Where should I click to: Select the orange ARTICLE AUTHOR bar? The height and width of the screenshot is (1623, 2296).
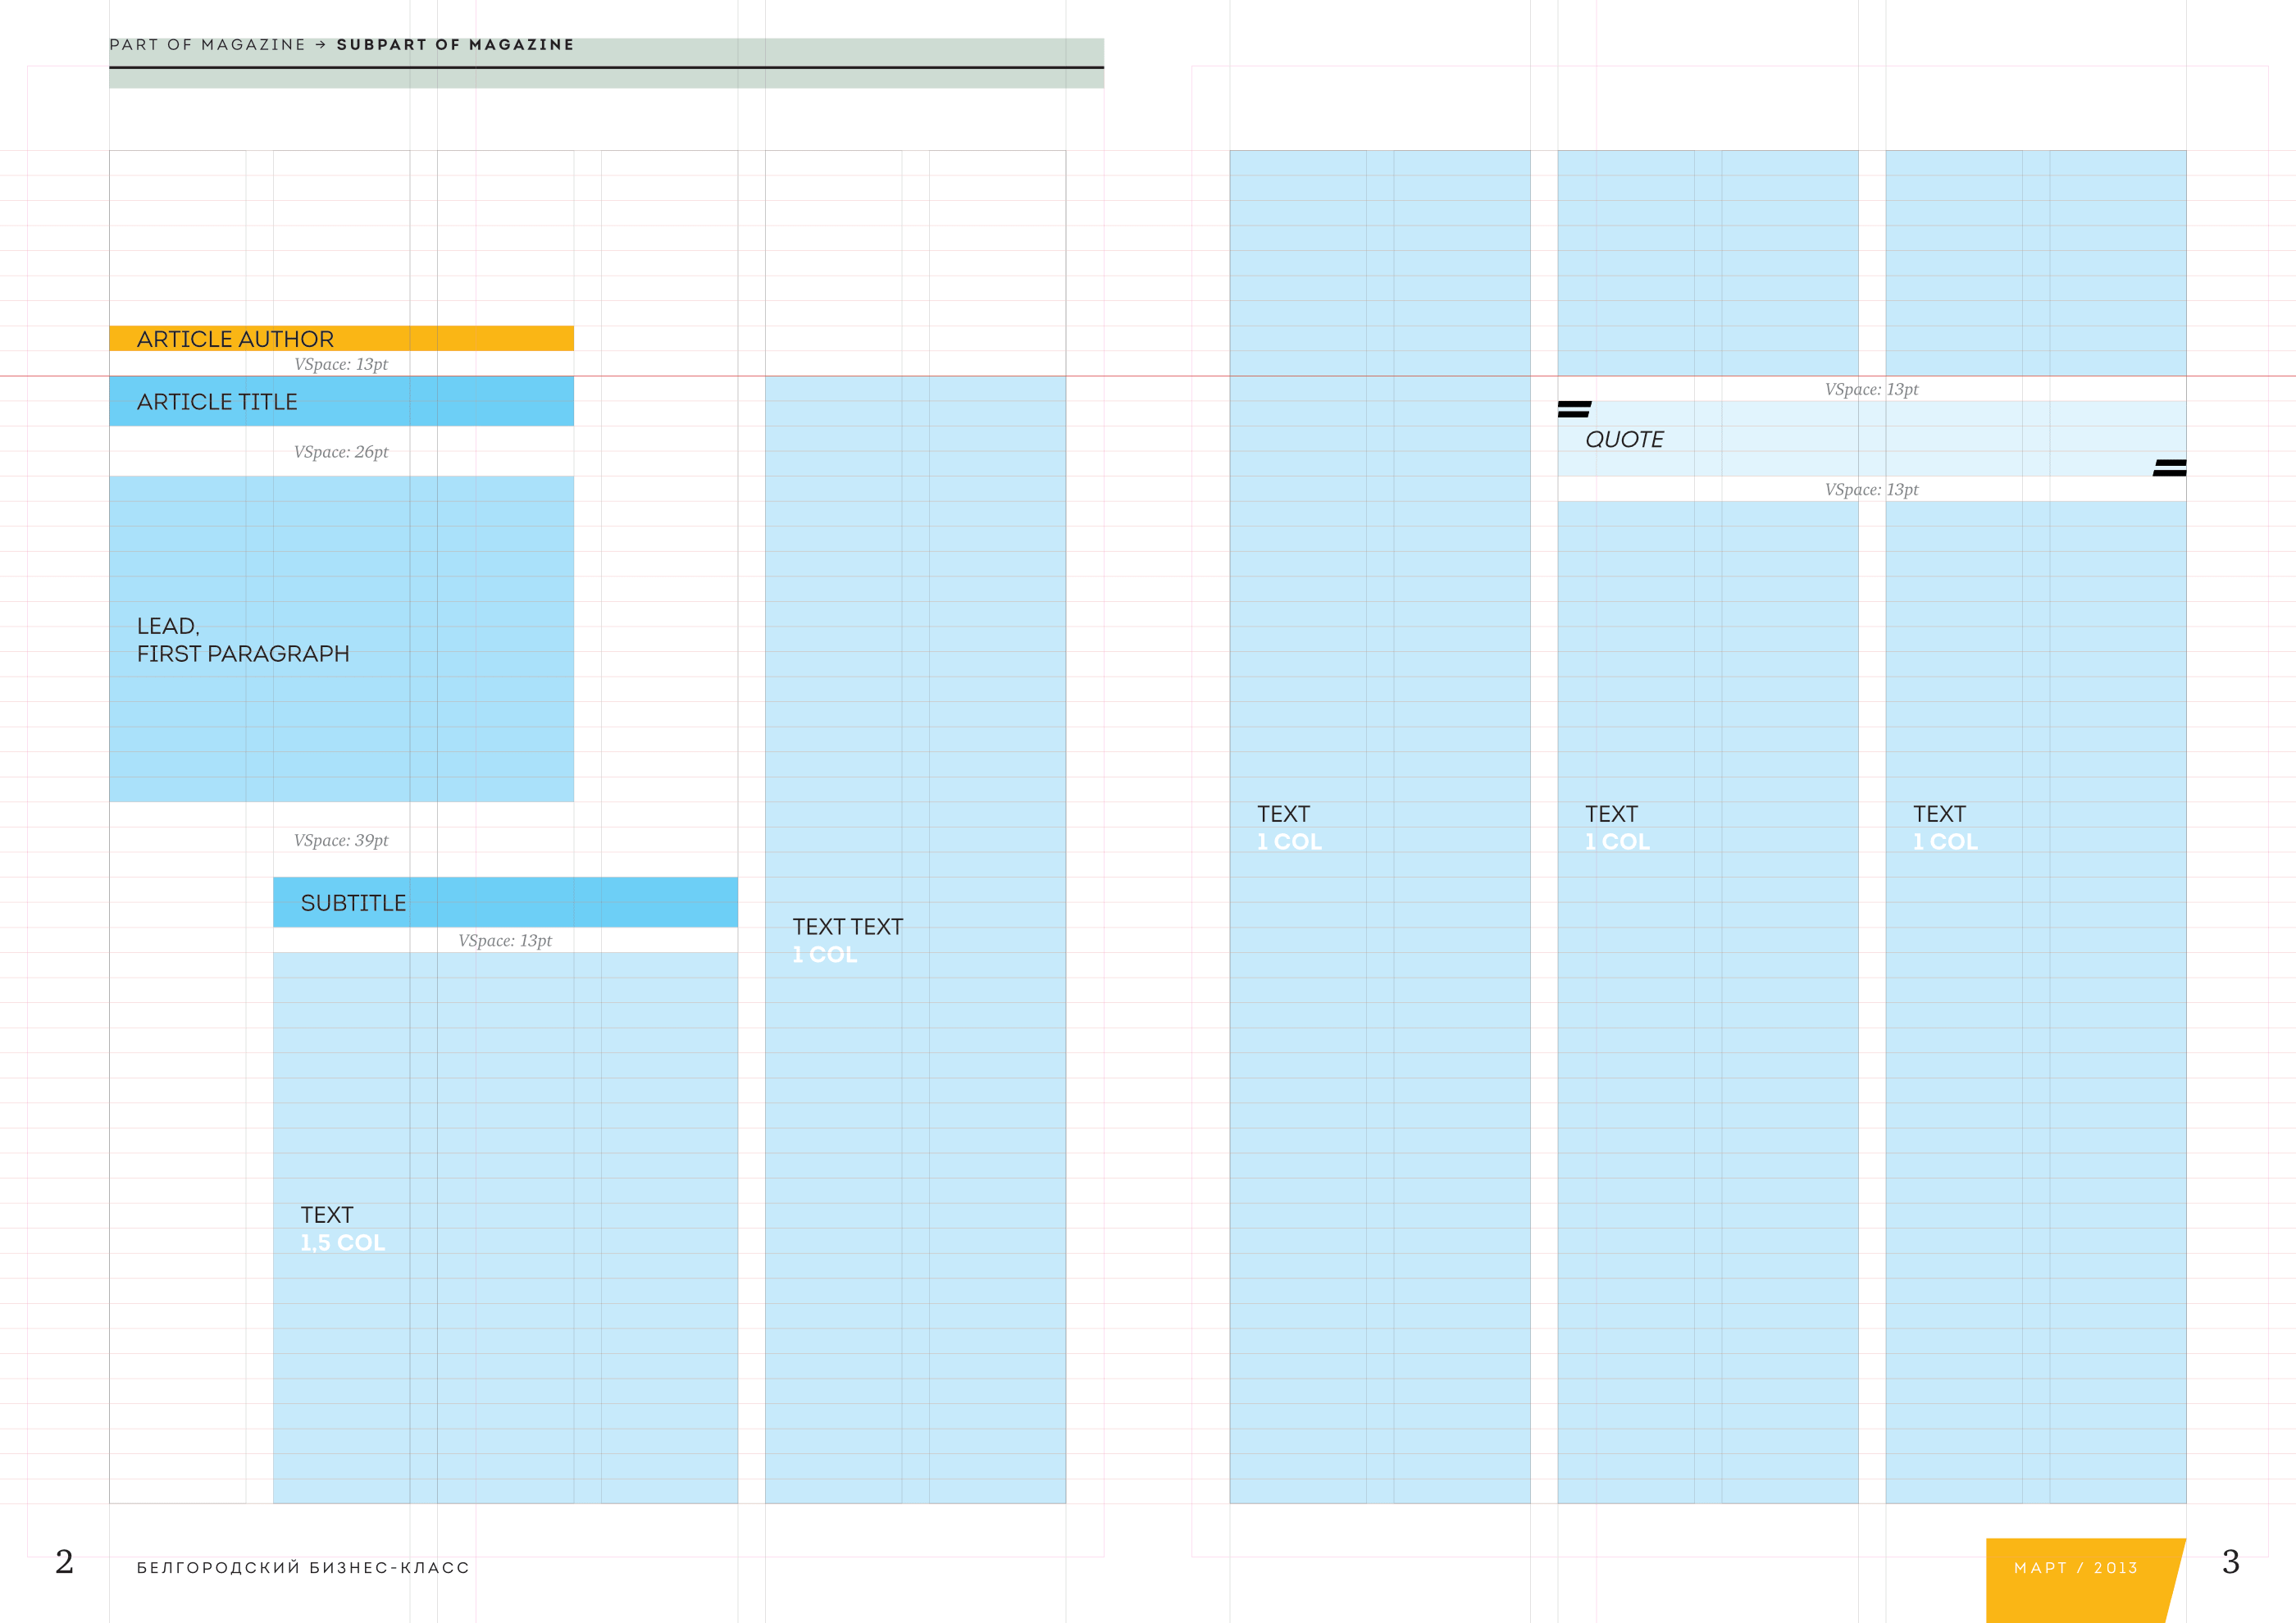[341, 338]
